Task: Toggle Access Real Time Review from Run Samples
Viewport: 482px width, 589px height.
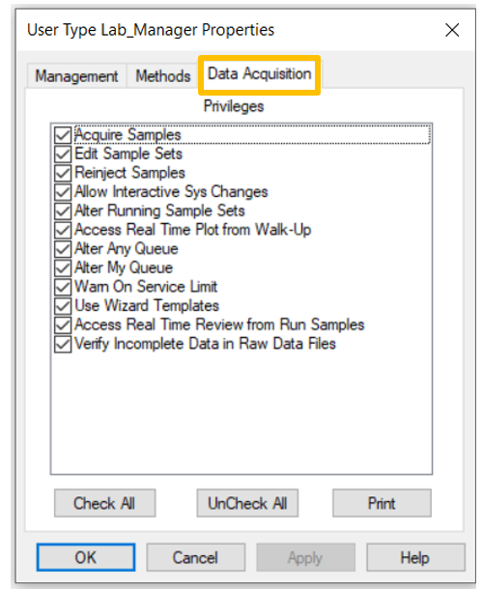Action: [63, 325]
